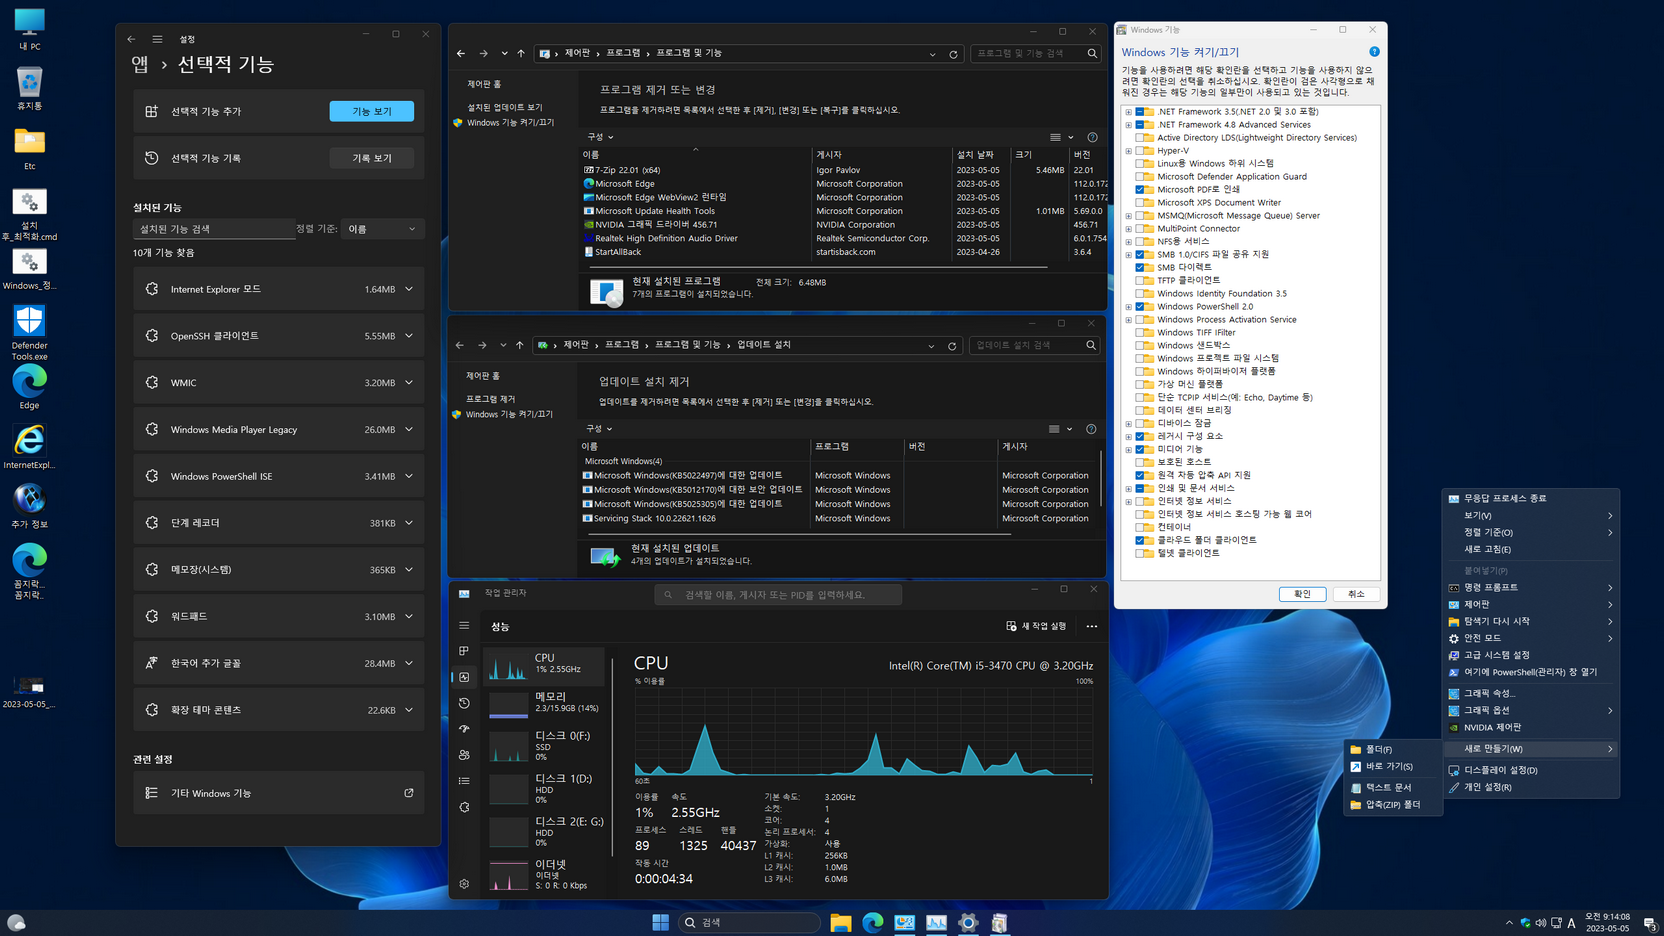This screenshot has width=1664, height=936.
Task: Open Task Manager details icon
Action: (464, 781)
